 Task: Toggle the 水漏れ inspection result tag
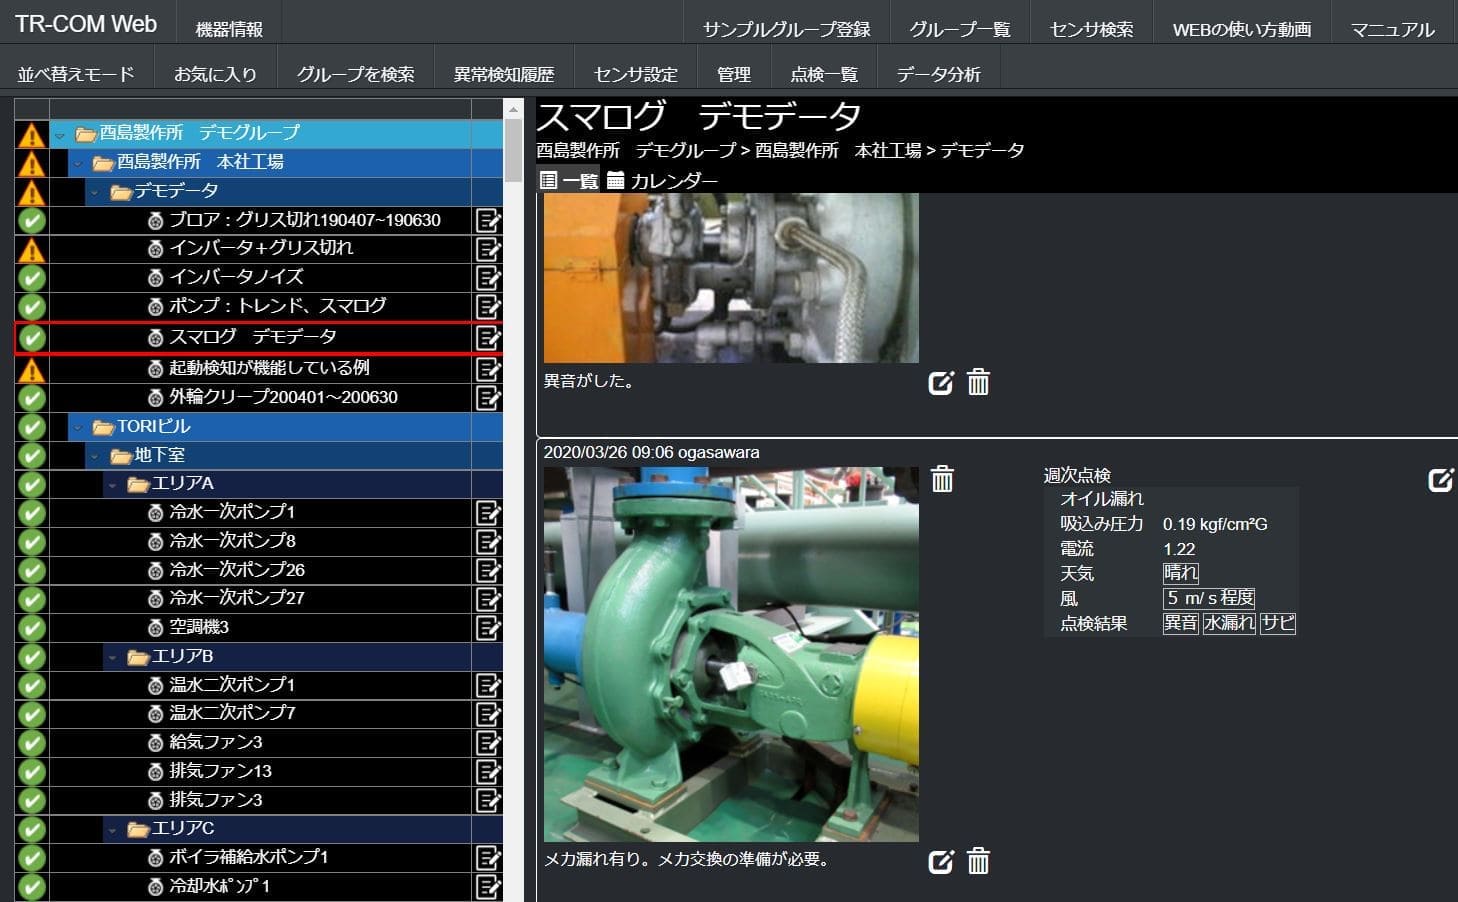point(1229,623)
